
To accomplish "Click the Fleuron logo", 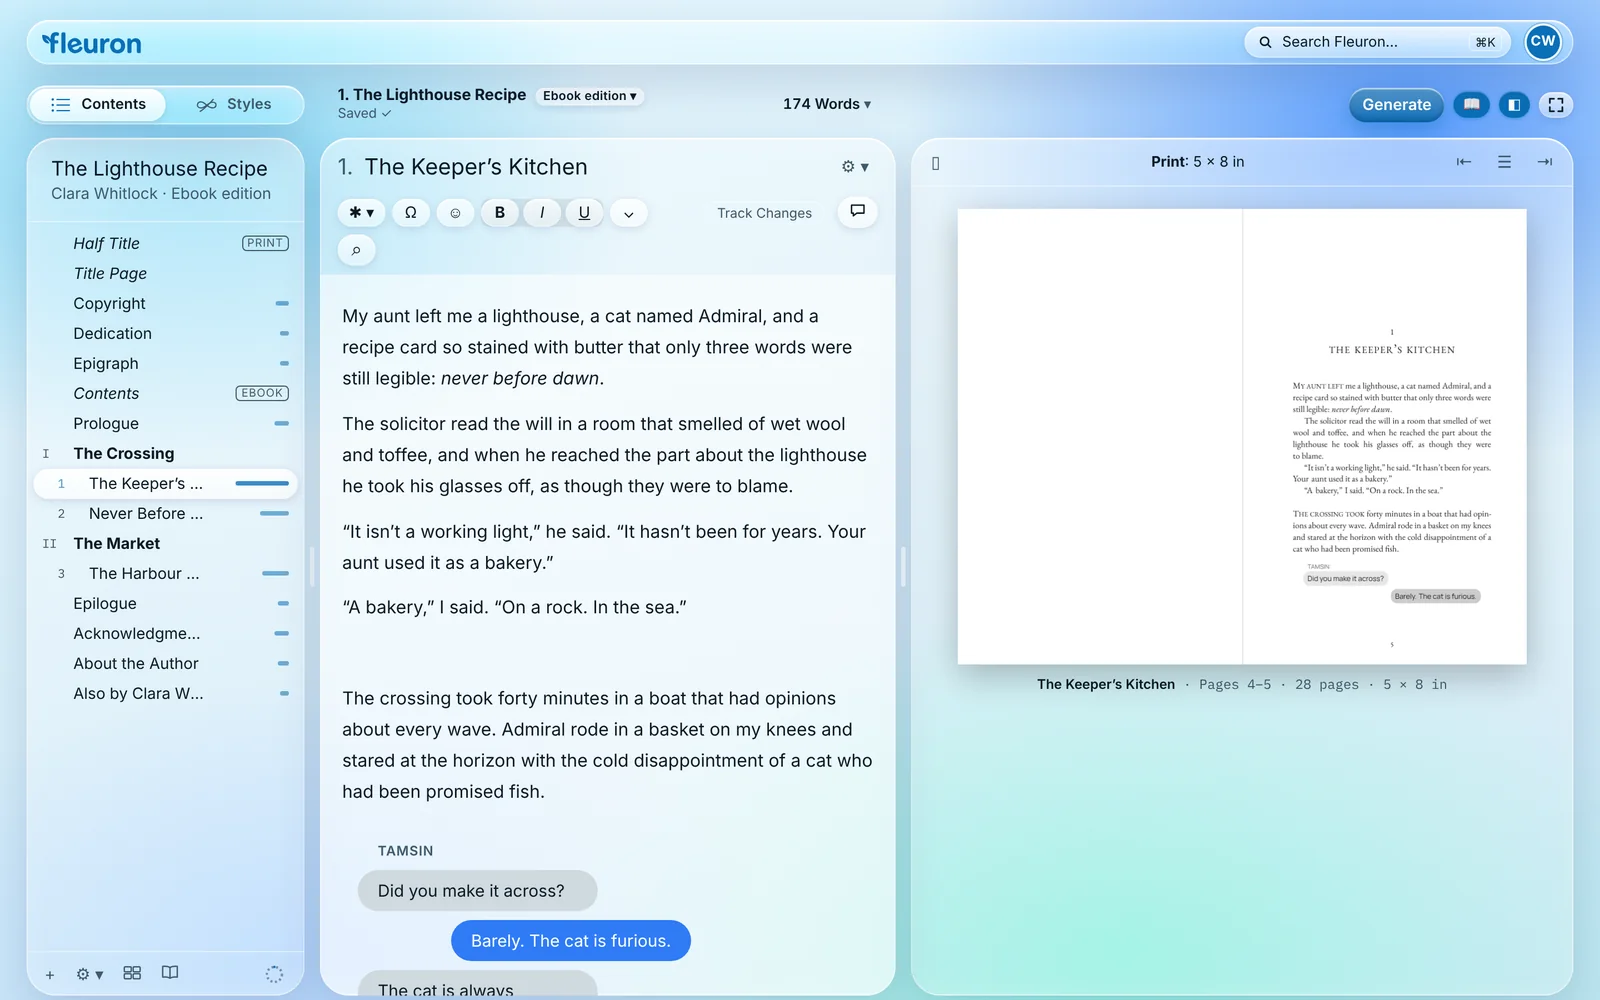I will (x=92, y=43).
